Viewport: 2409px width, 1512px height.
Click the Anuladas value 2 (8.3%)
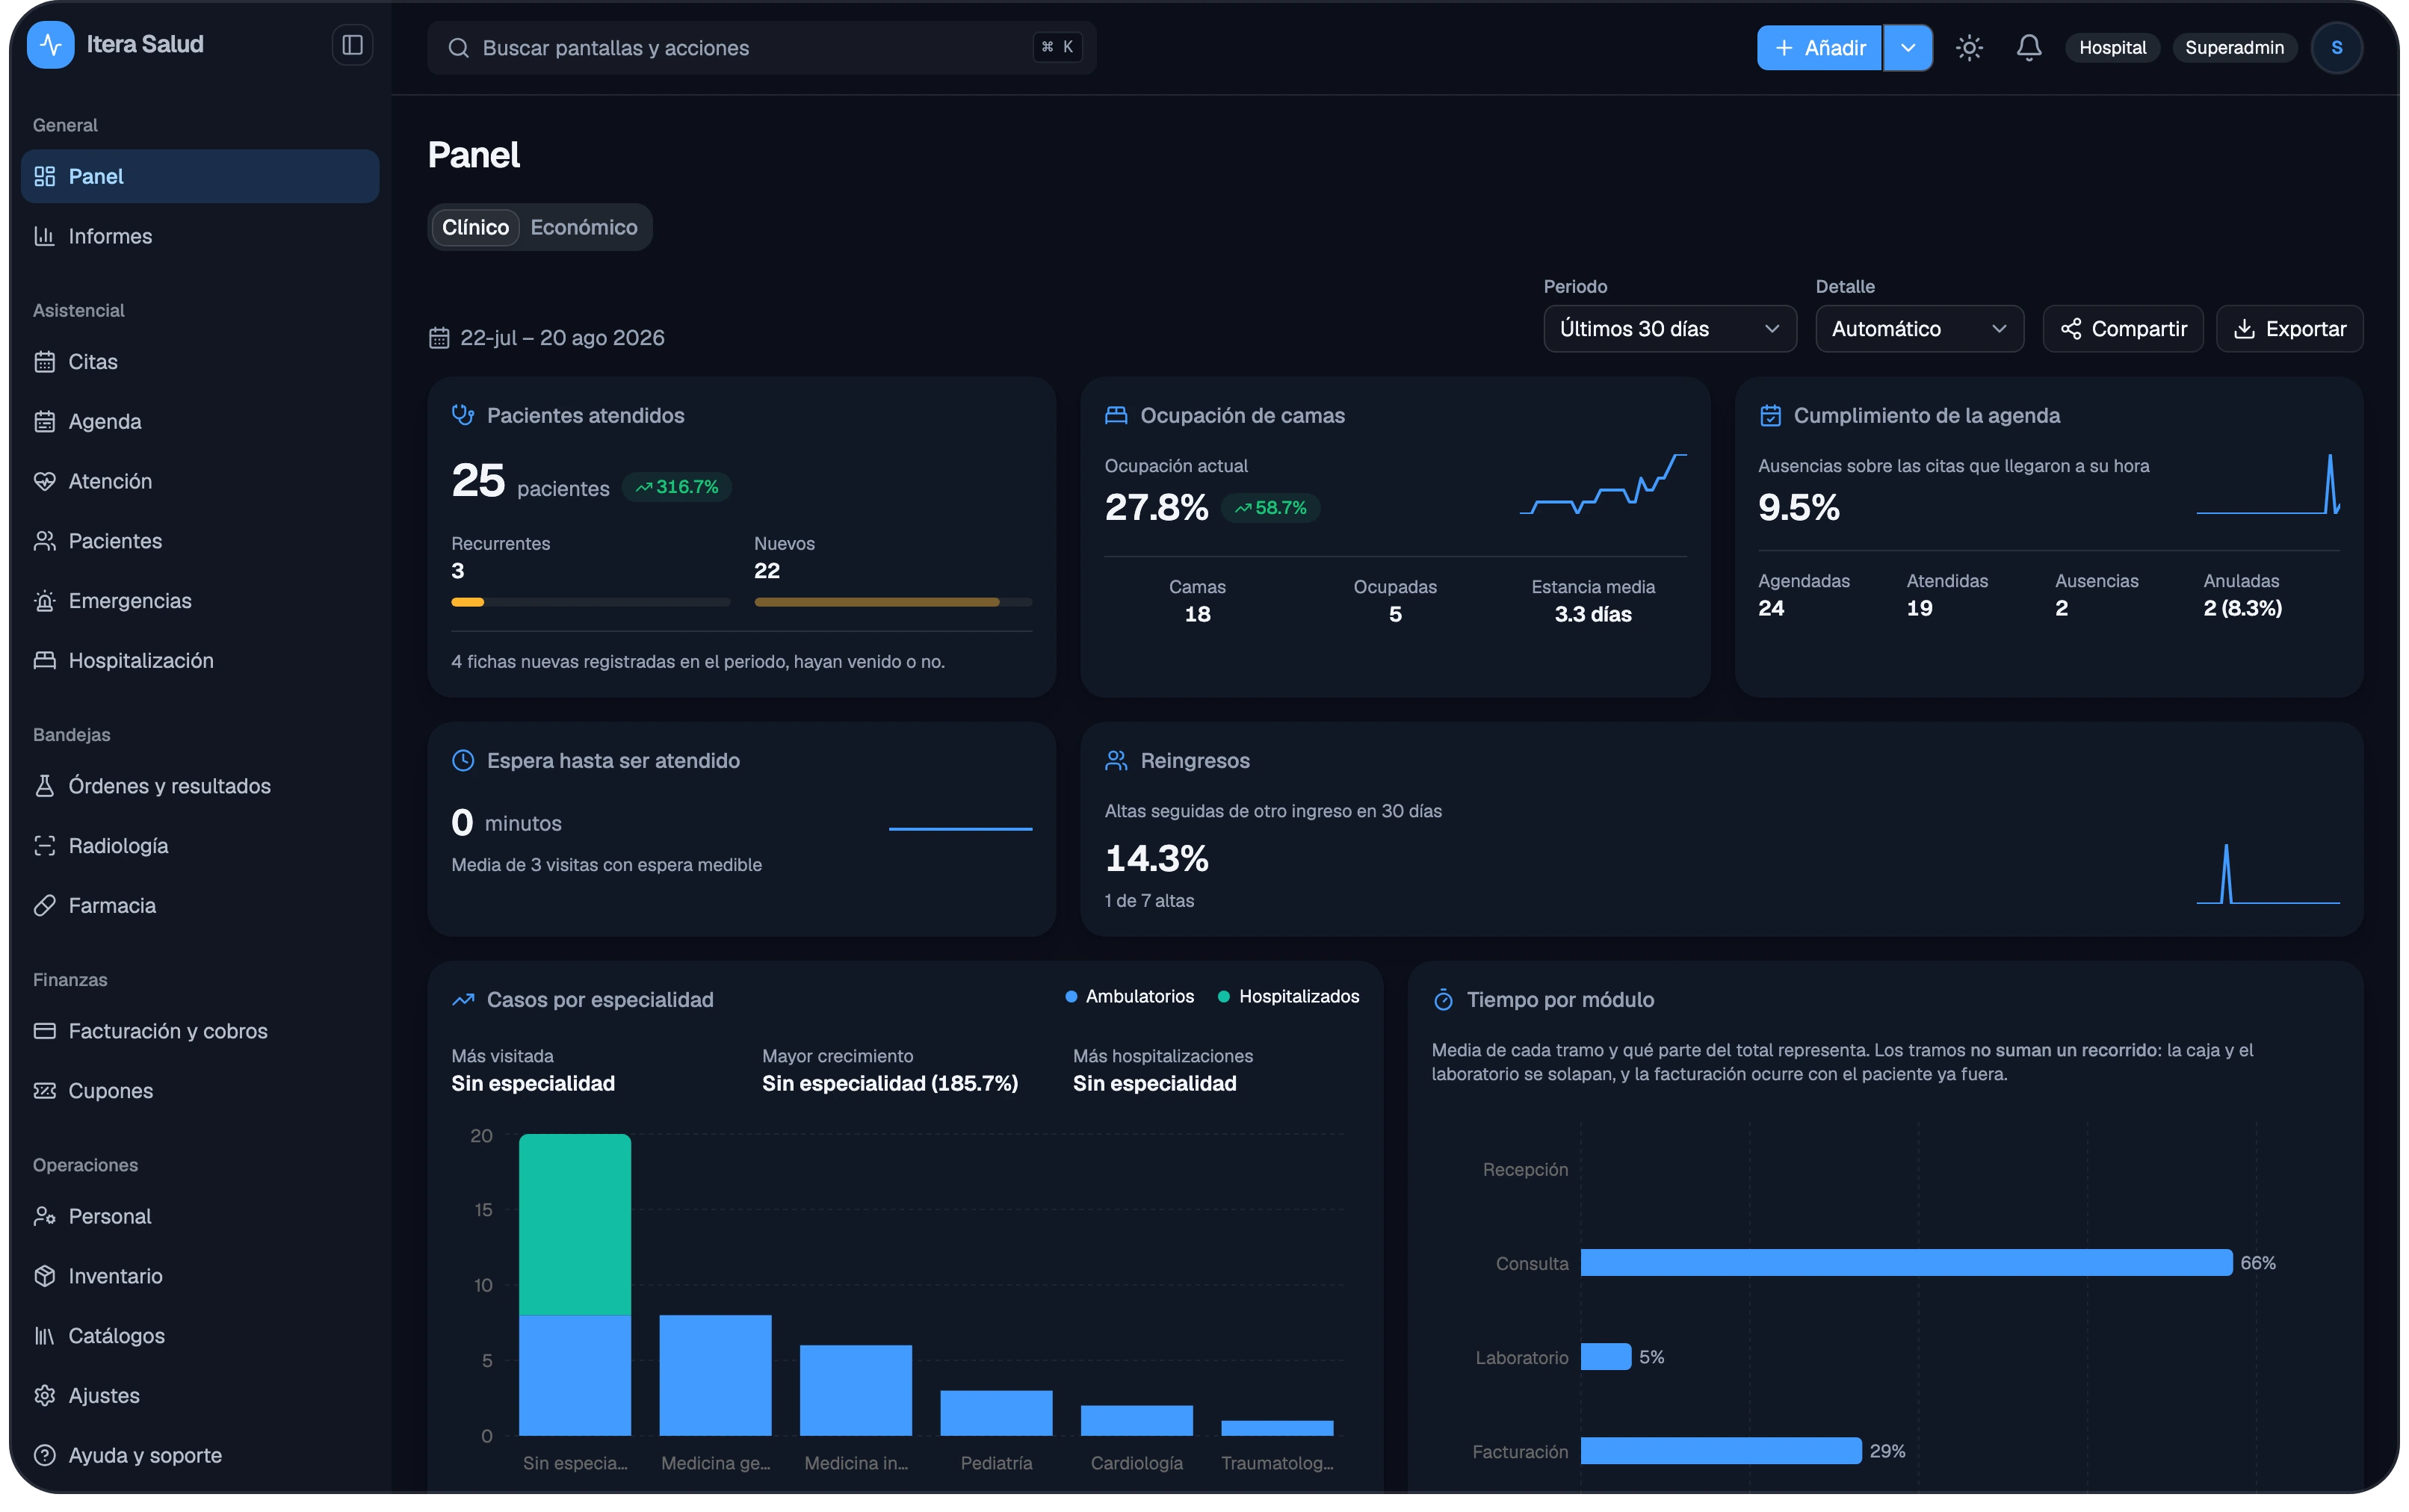(2242, 608)
